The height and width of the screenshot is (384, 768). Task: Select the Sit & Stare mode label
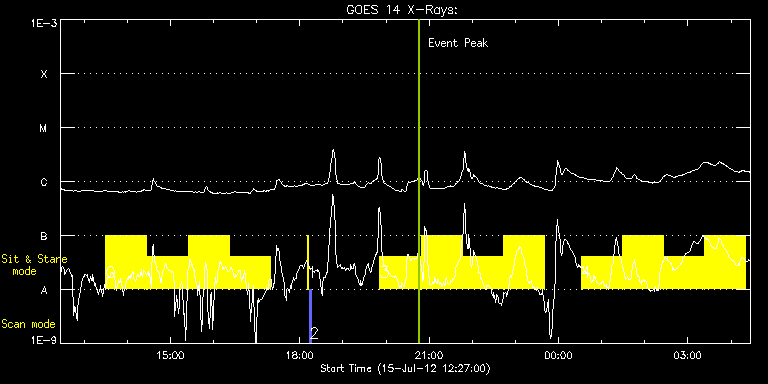coord(34,264)
